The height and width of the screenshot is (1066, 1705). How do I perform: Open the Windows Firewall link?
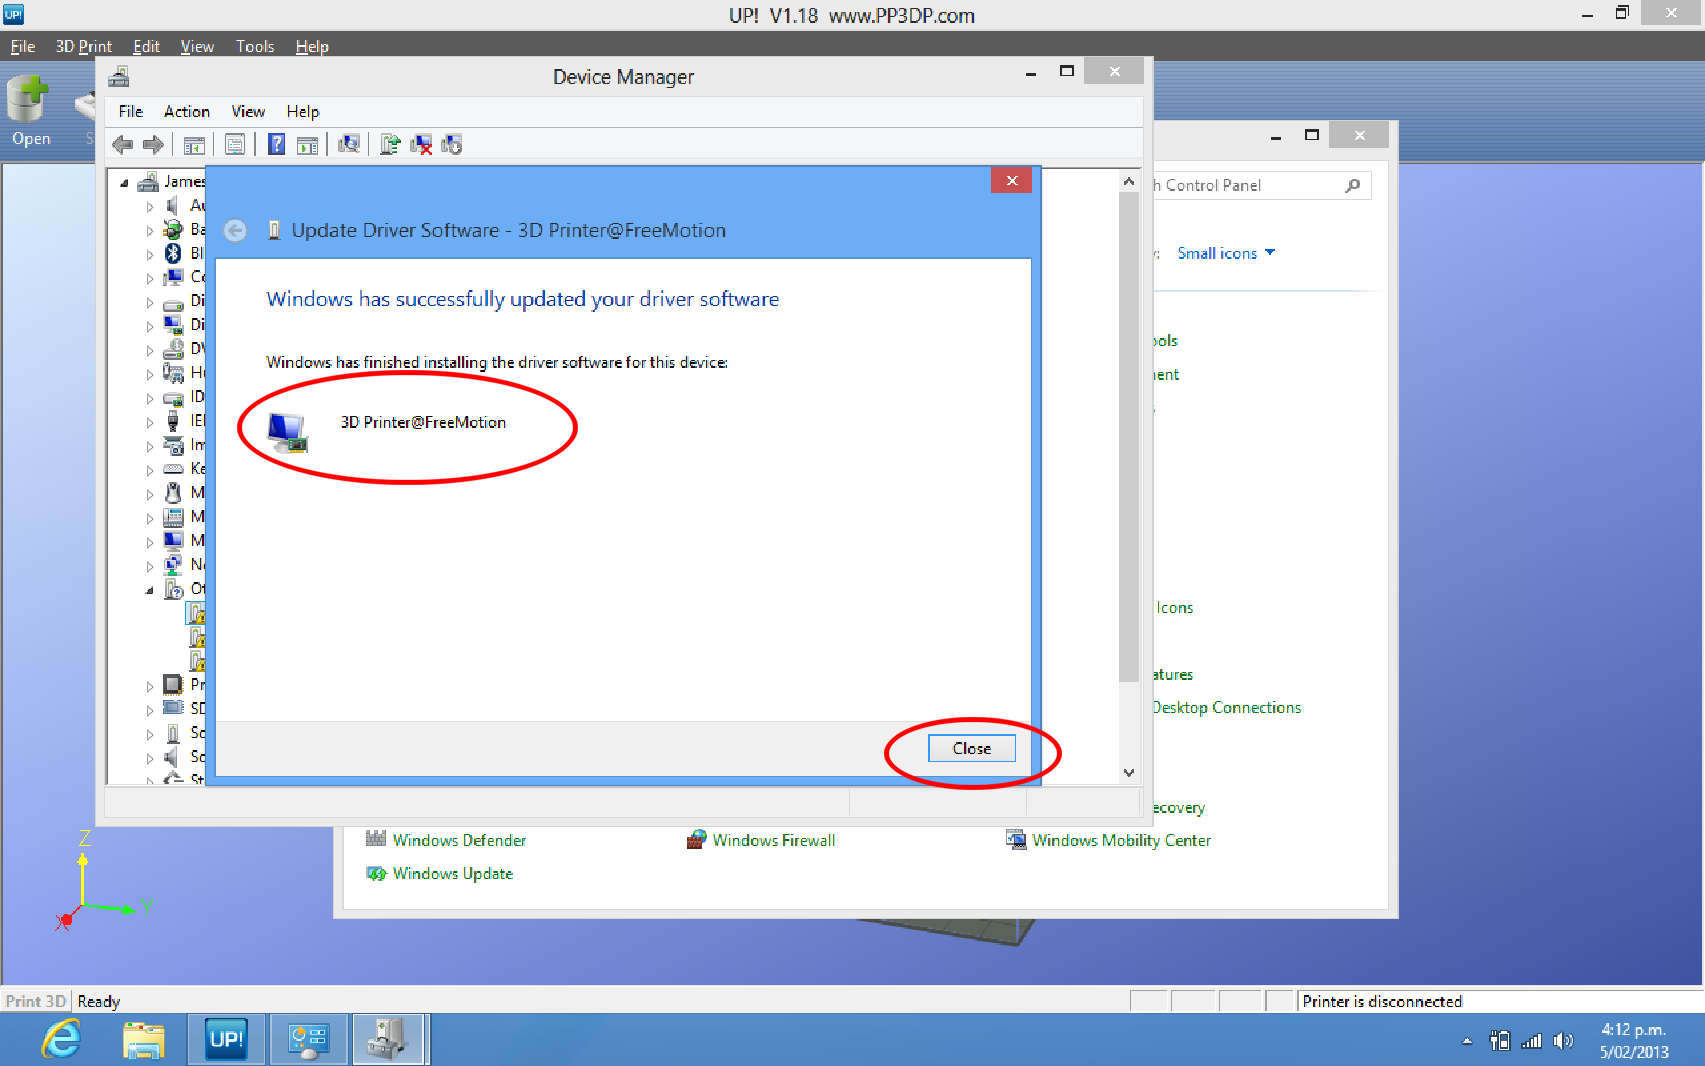click(x=773, y=841)
